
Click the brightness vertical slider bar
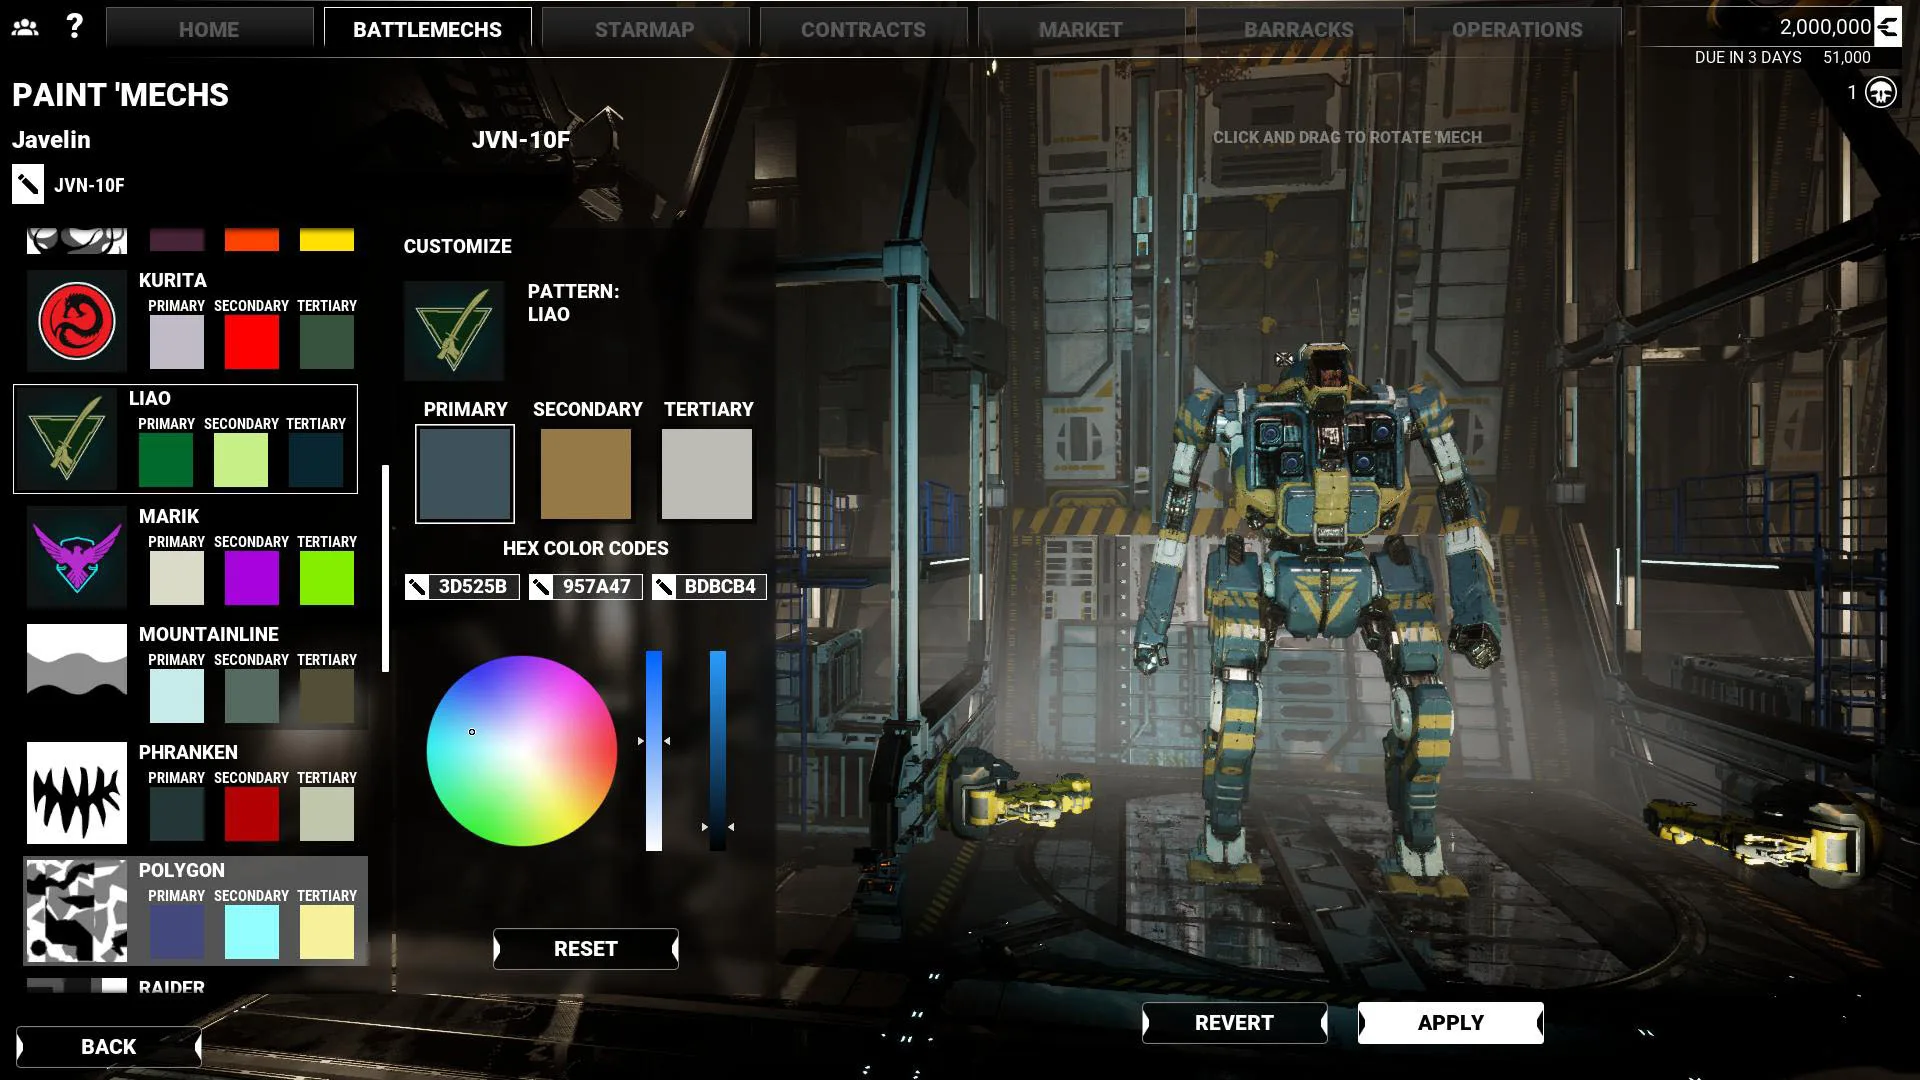718,751
